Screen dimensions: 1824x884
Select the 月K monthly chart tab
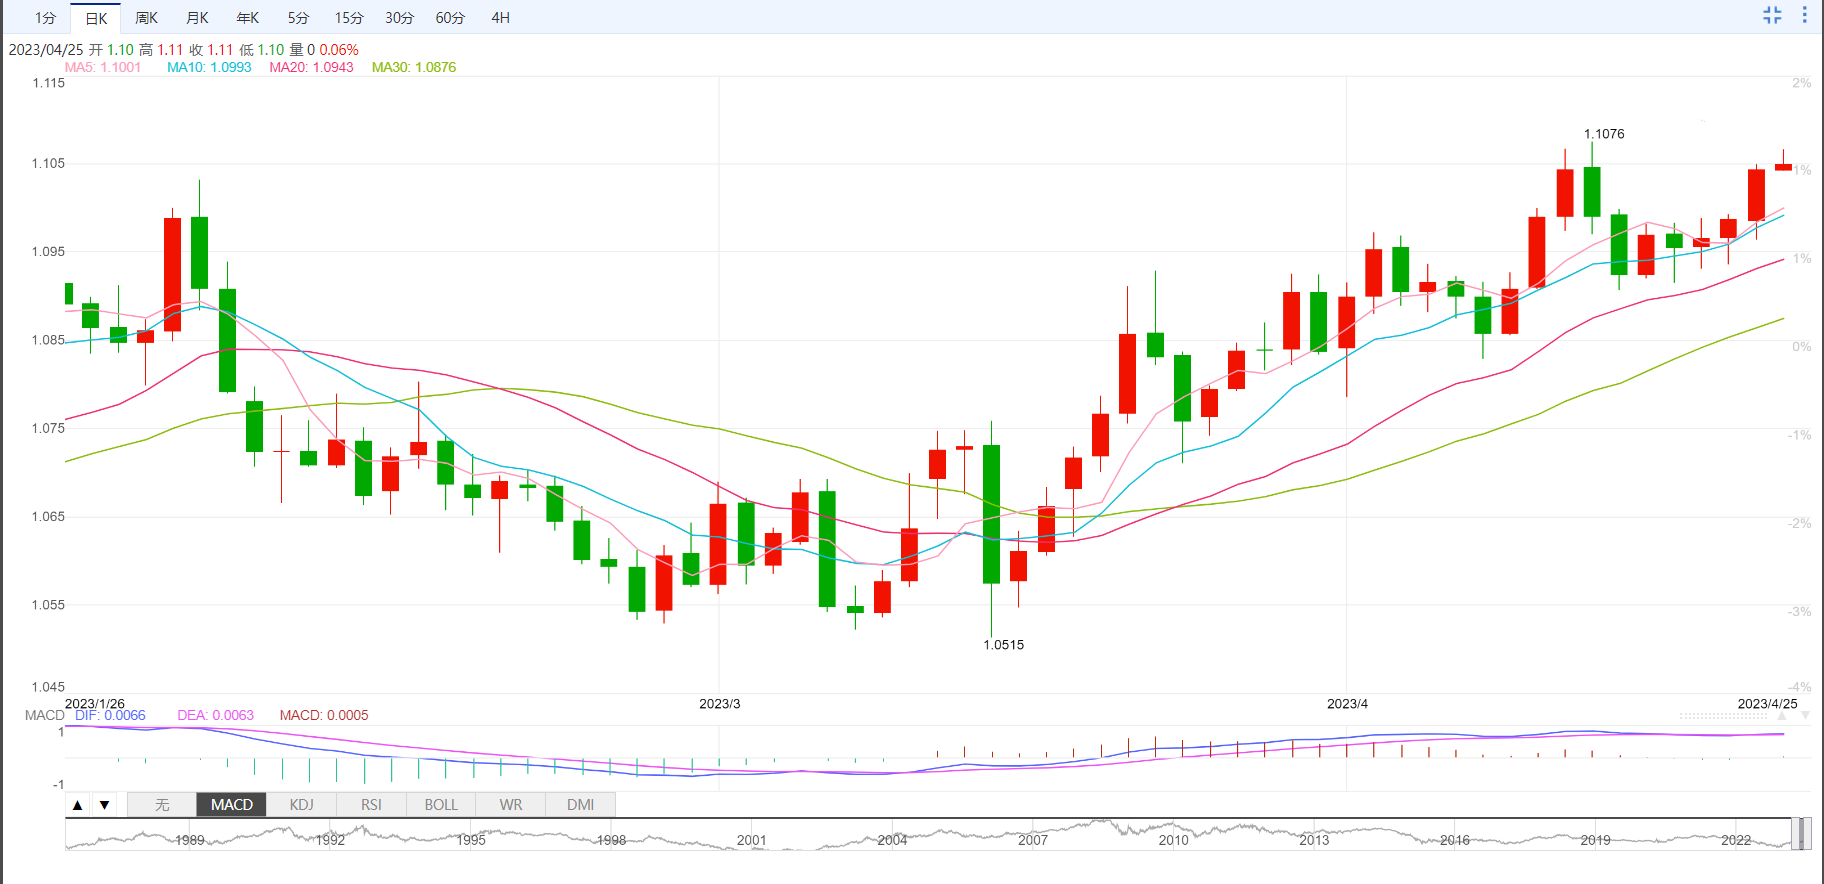(x=197, y=18)
